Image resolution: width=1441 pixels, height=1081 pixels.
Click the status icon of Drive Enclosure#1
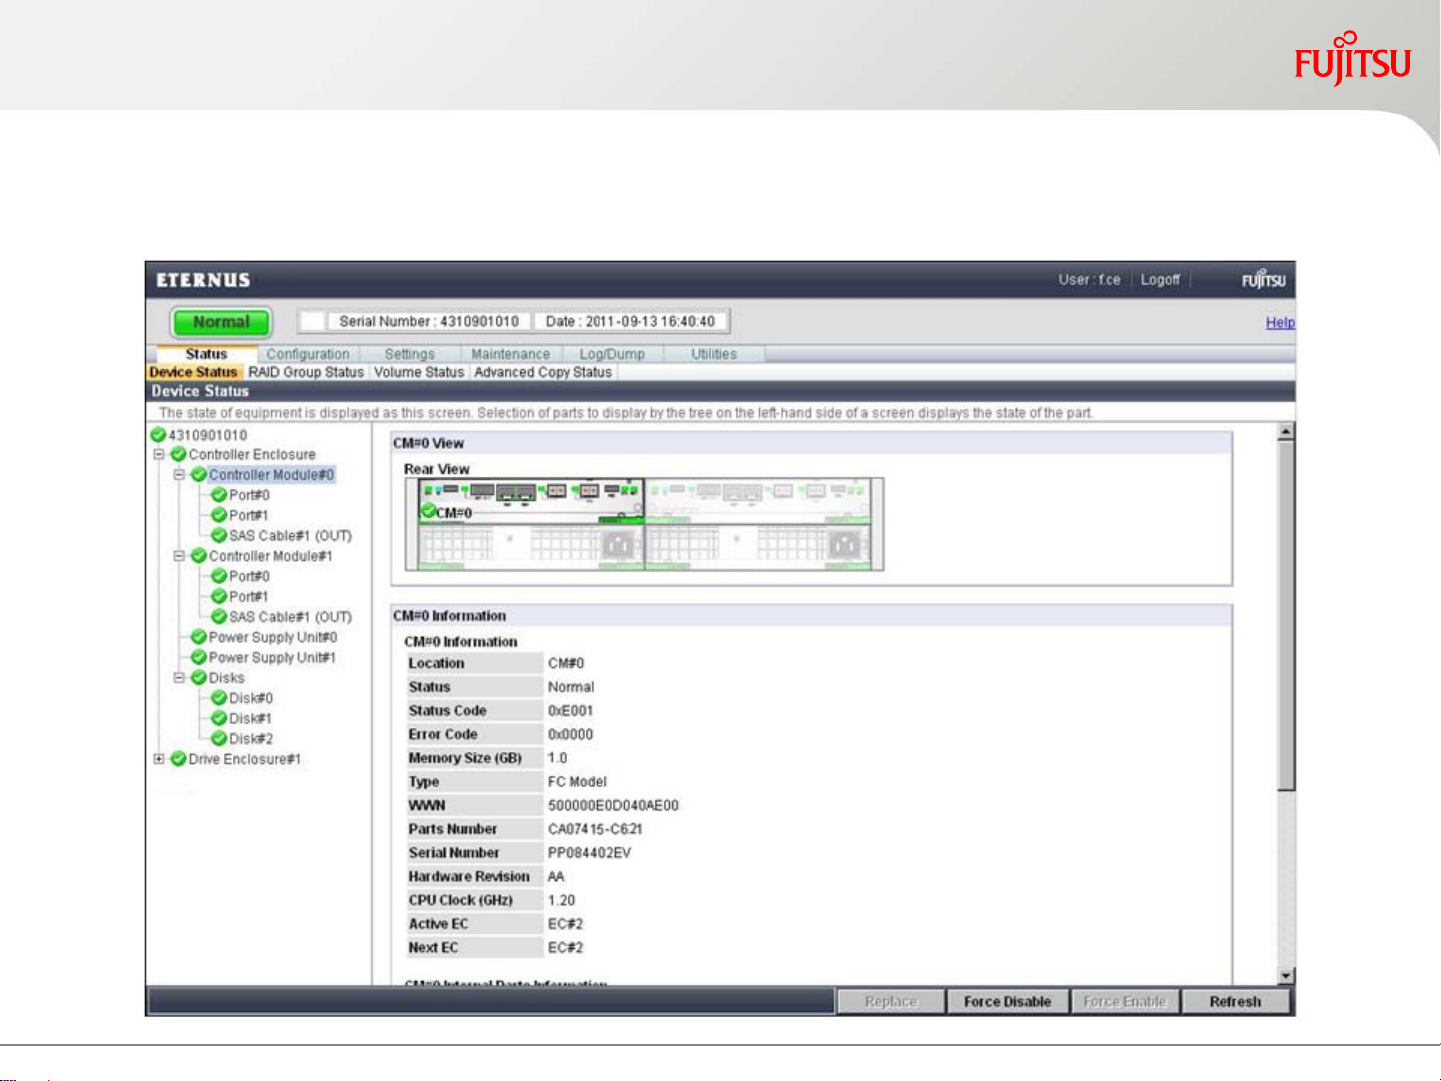click(x=179, y=759)
